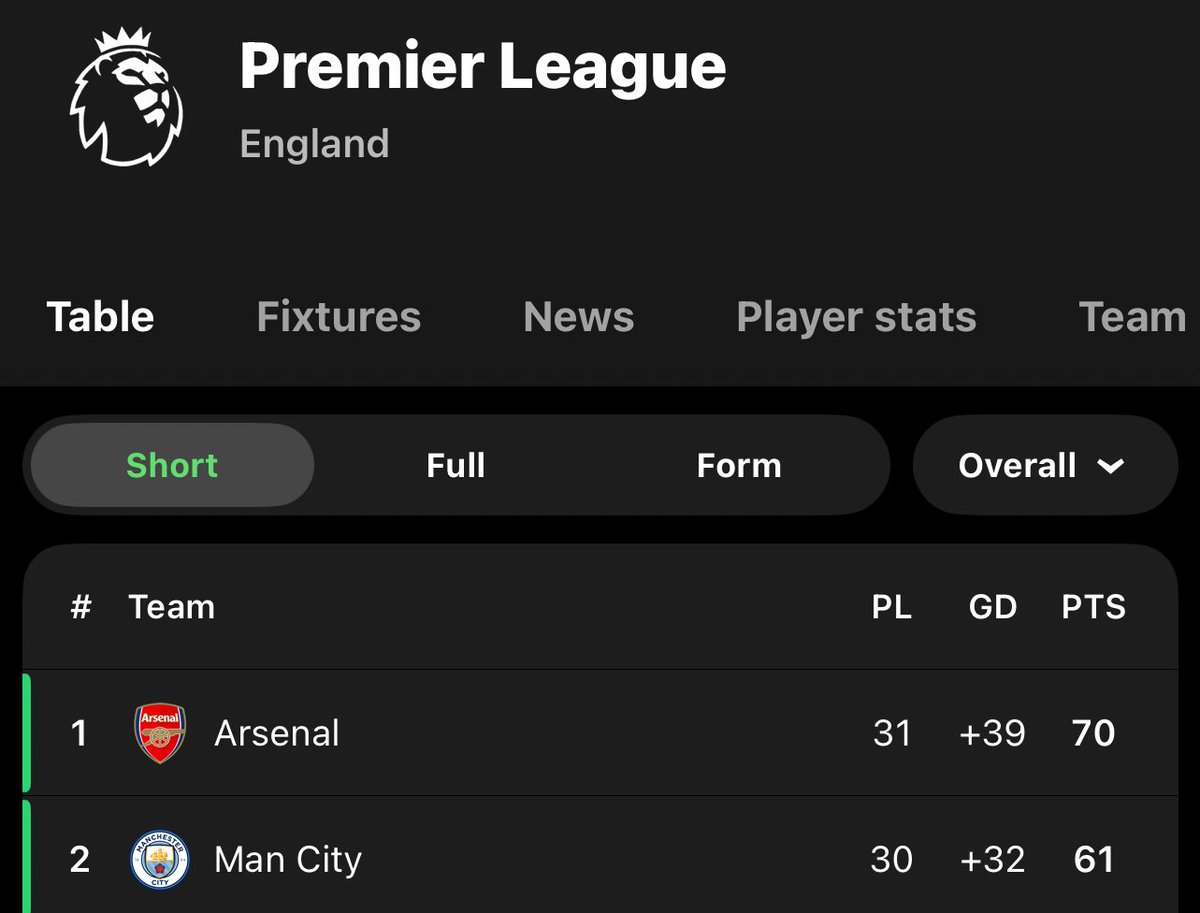1200x913 pixels.
Task: Switch to the Form table view
Action: pyautogui.click(x=739, y=466)
